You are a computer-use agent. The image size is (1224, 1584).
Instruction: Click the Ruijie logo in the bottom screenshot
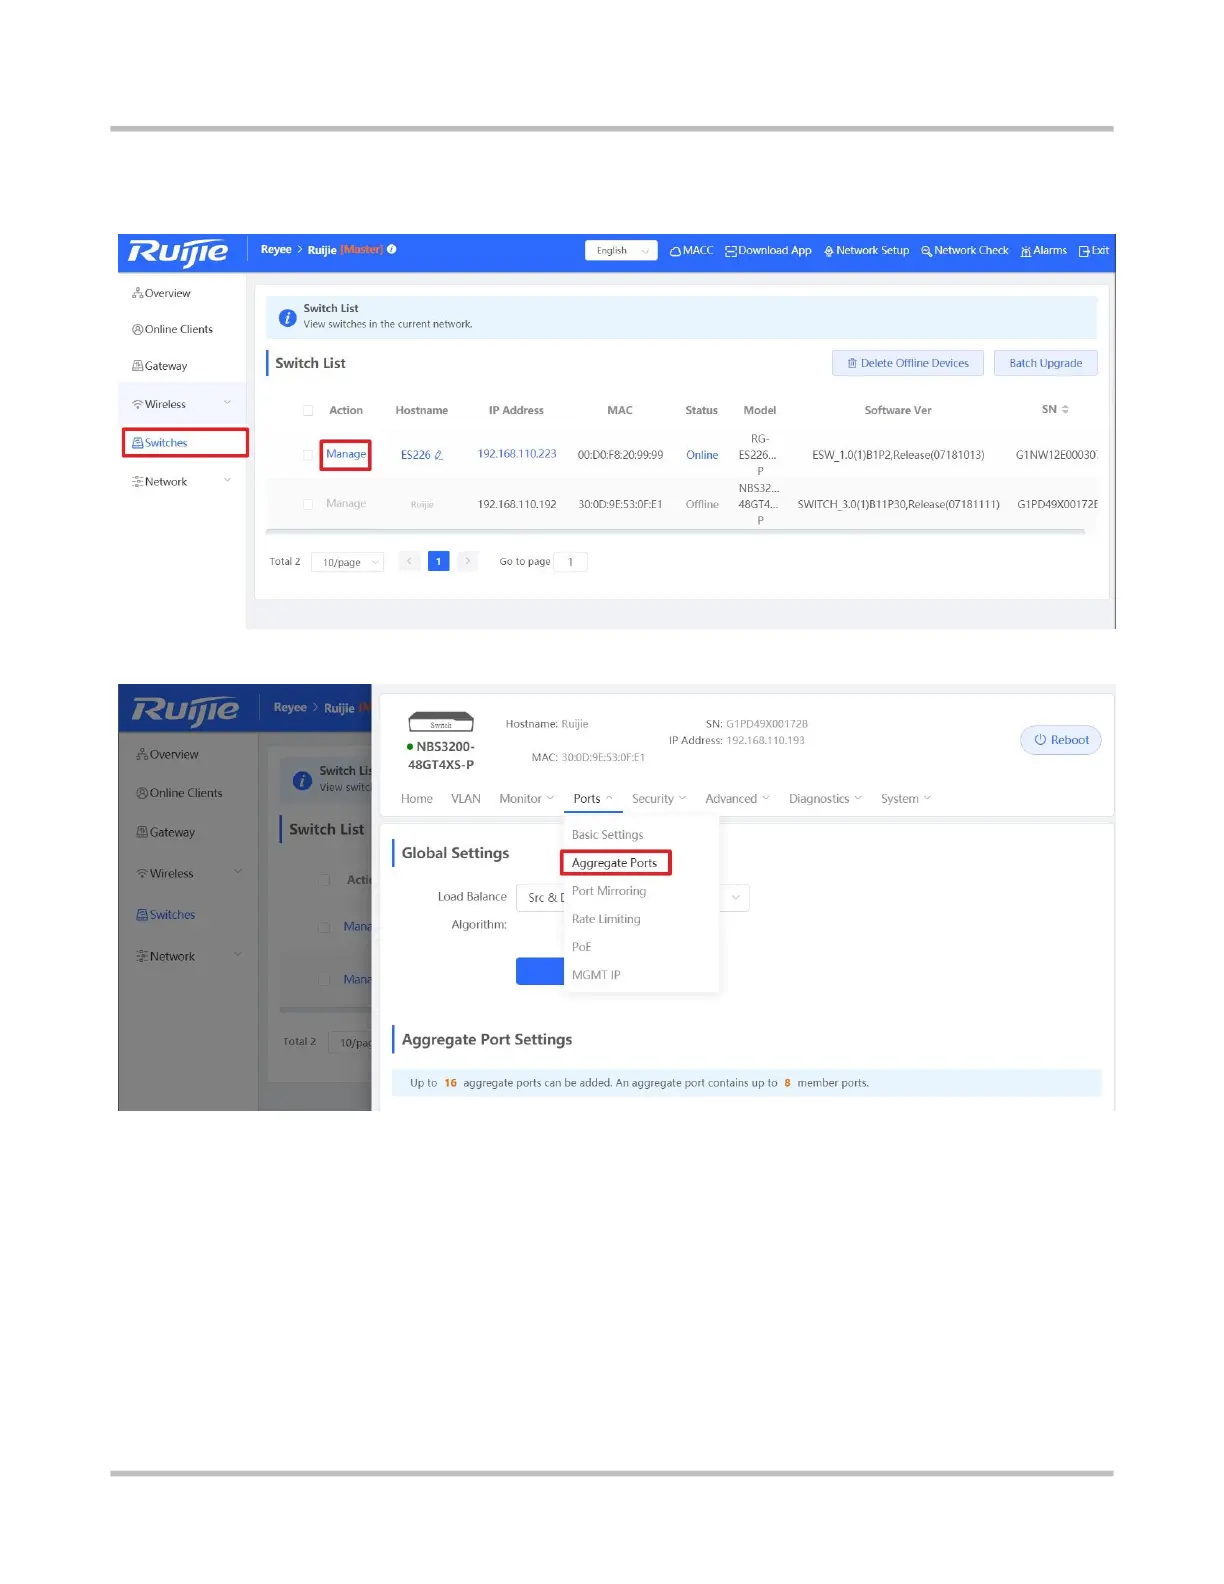click(185, 710)
